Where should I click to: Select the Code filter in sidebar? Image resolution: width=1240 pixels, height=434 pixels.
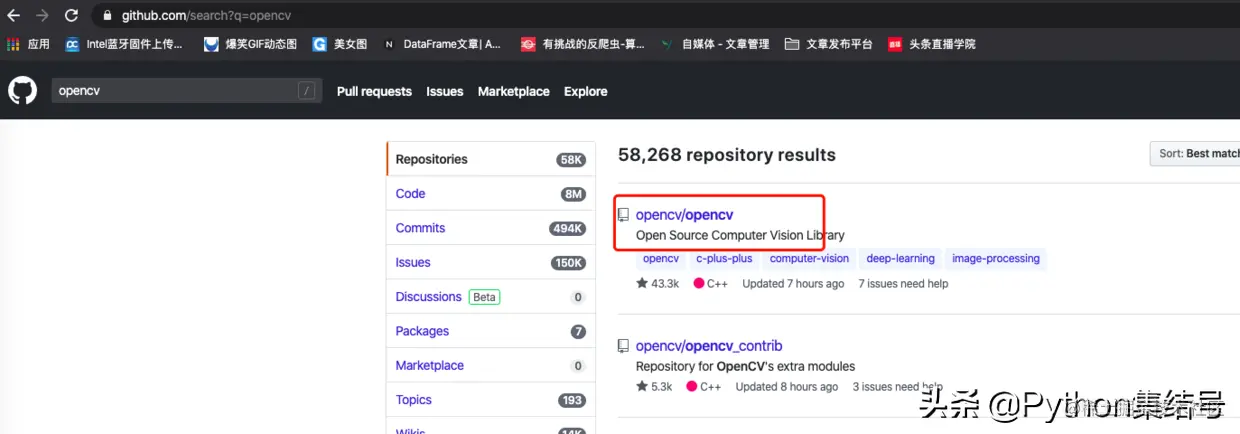point(491,194)
